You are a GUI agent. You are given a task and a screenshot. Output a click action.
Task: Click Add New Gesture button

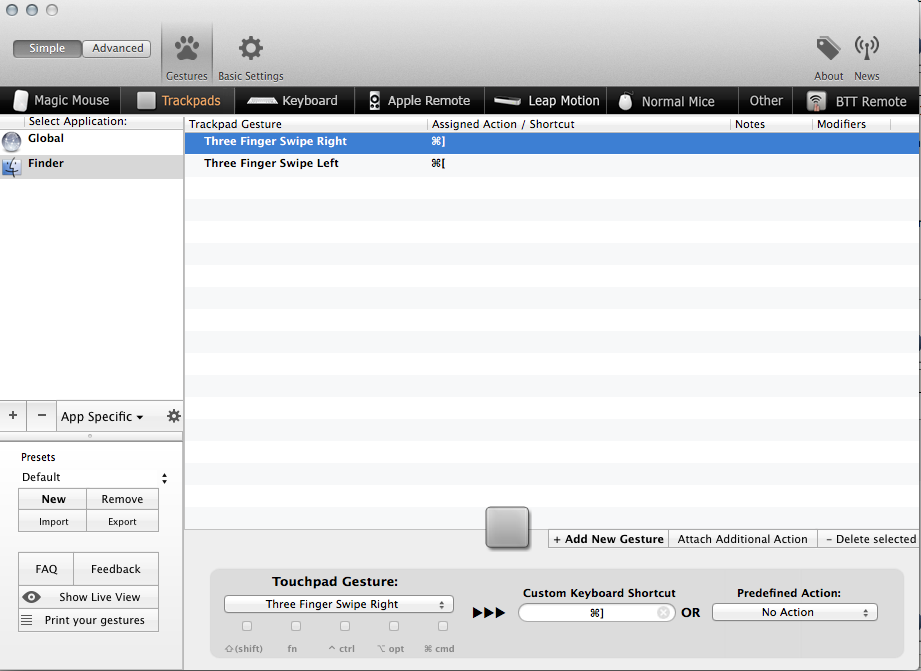[609, 539]
